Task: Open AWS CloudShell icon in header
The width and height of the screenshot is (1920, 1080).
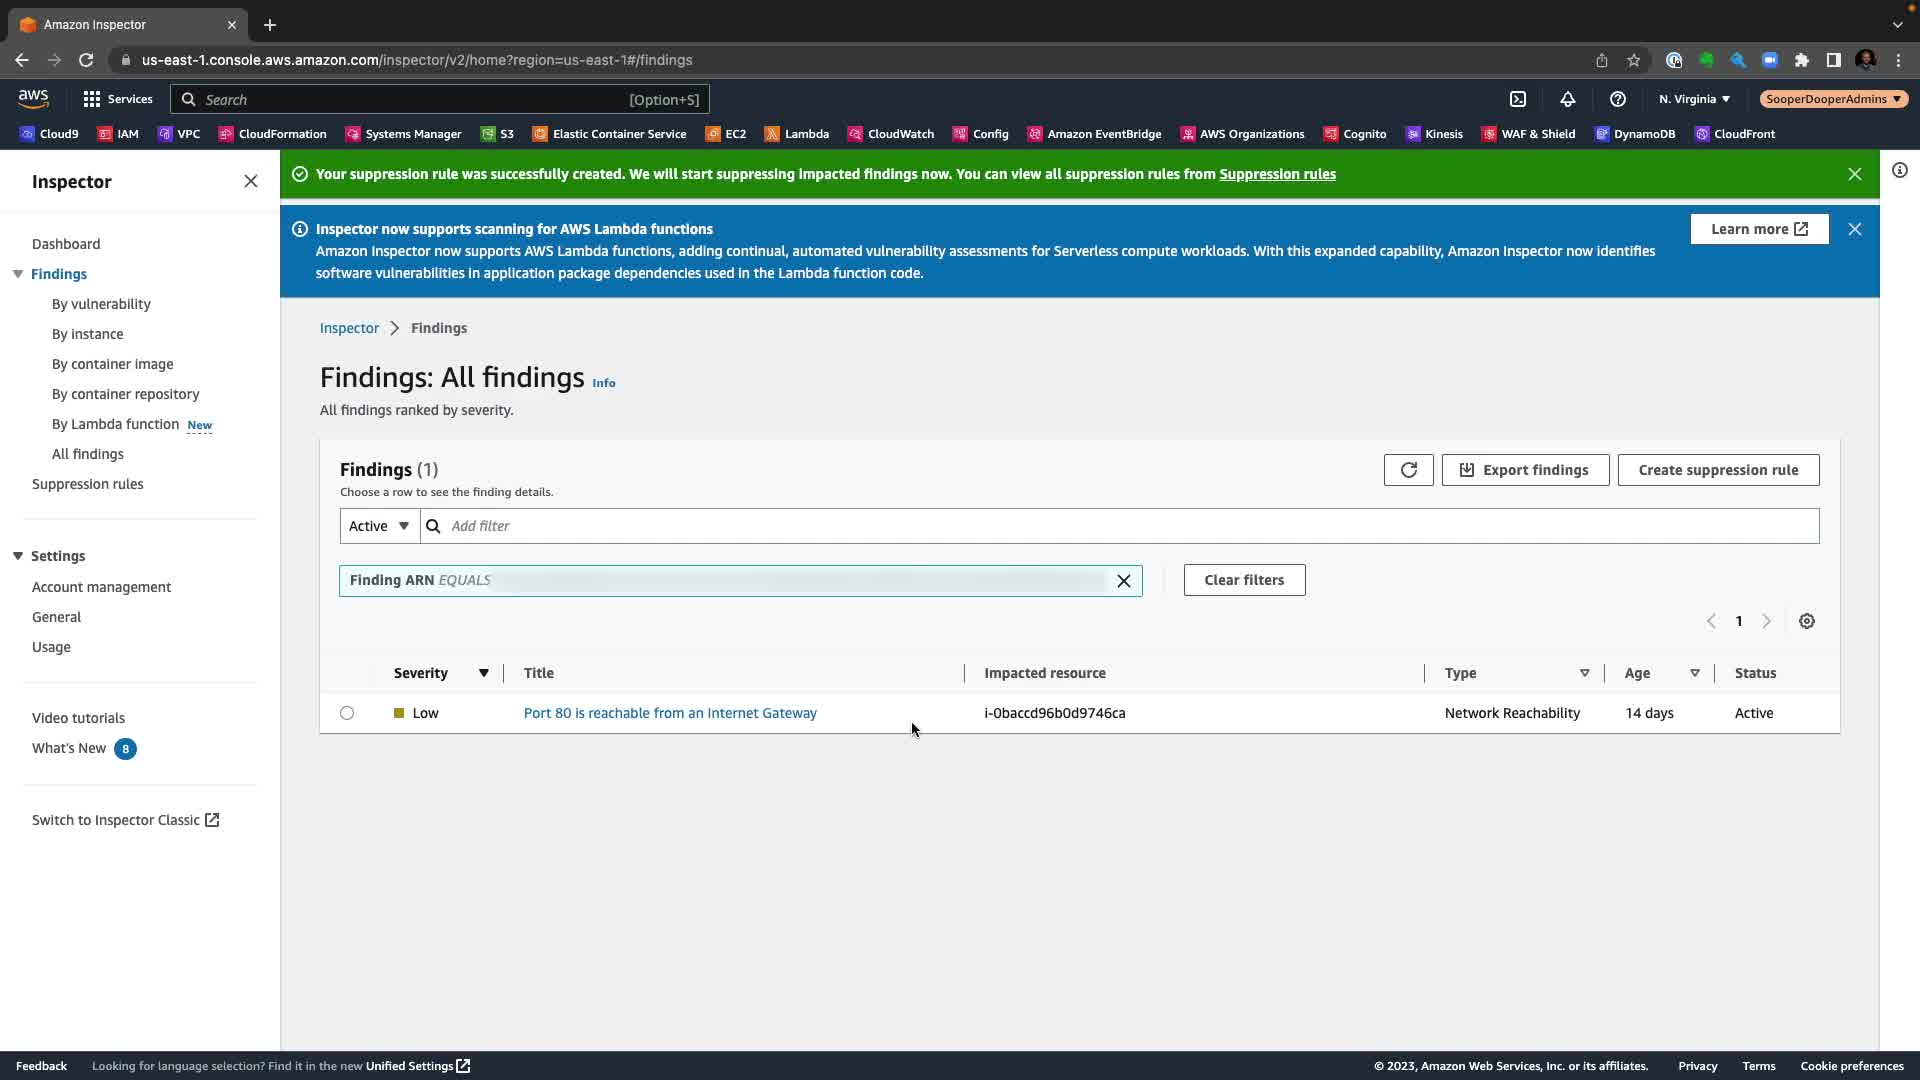Action: [x=1517, y=99]
